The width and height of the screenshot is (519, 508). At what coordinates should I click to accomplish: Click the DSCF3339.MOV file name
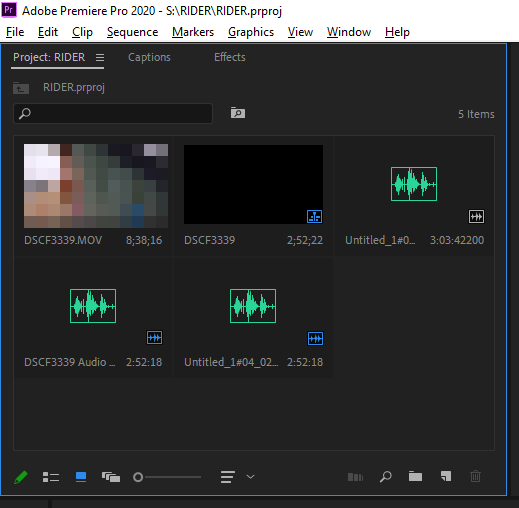63,240
